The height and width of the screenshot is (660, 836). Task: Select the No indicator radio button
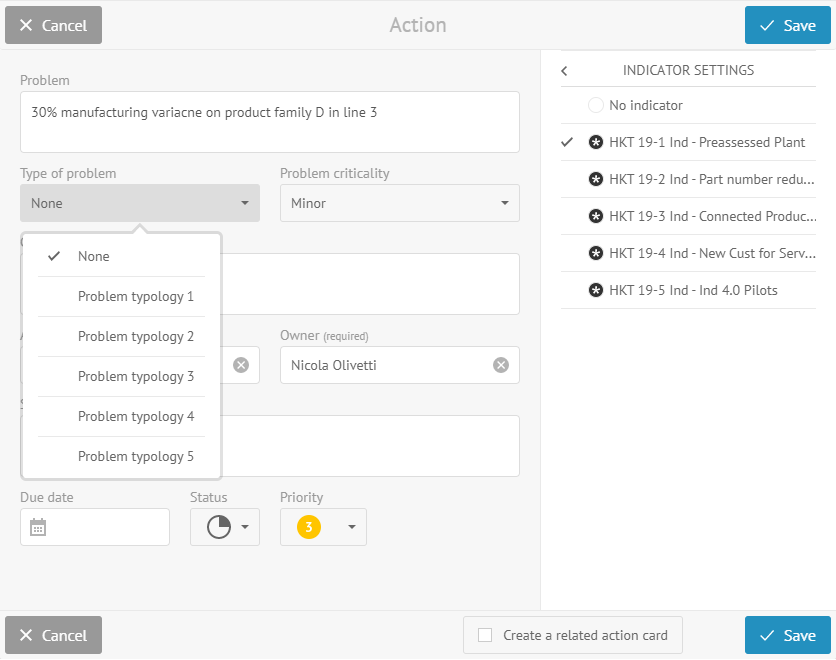click(x=596, y=105)
